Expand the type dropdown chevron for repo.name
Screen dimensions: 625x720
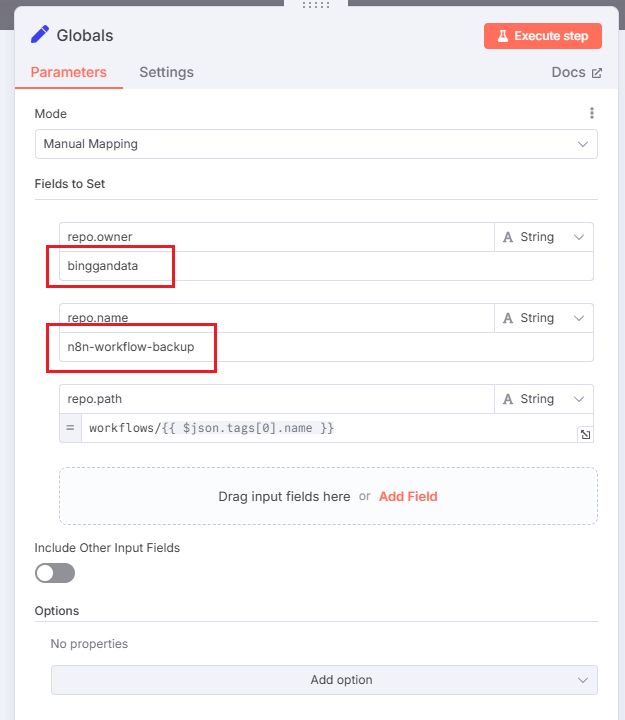[578, 318]
